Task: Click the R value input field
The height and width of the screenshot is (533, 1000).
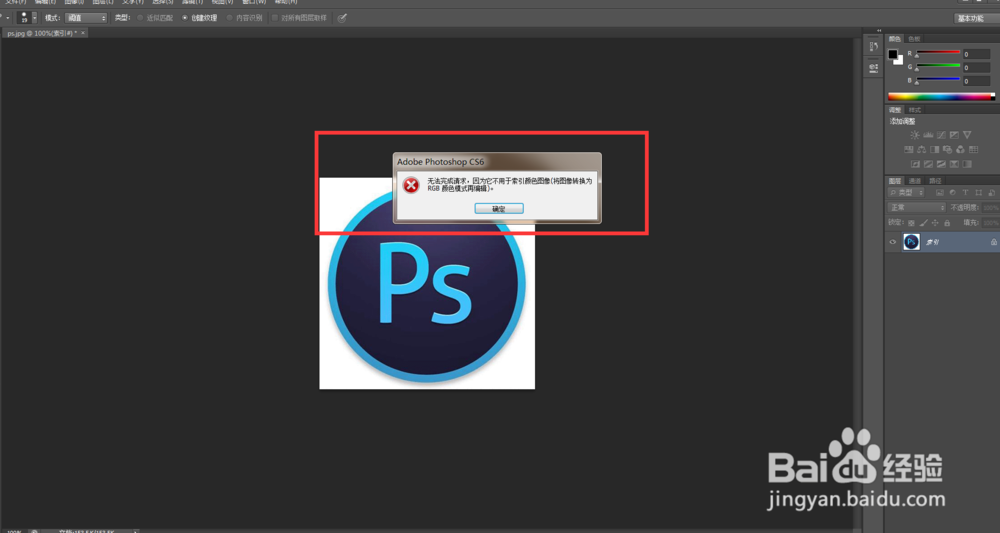Action: click(976, 54)
